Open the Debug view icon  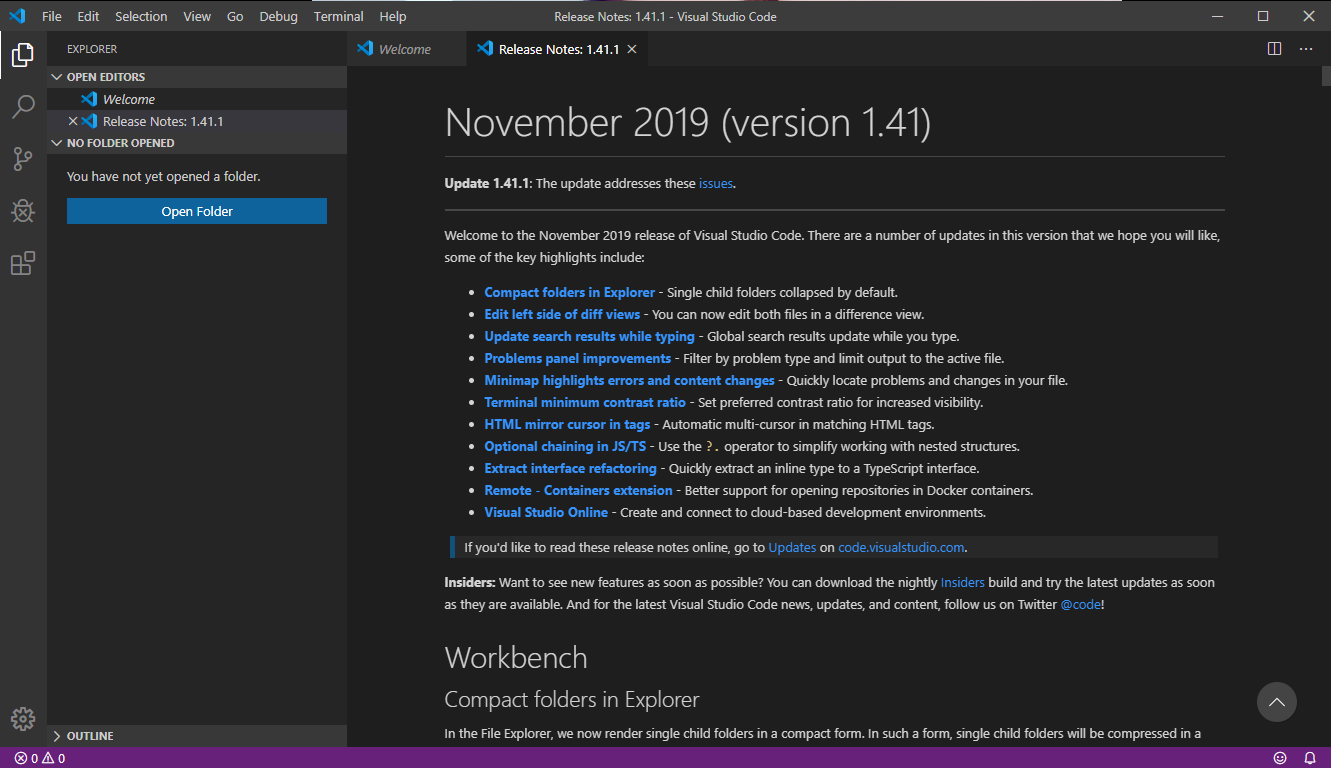pos(23,211)
